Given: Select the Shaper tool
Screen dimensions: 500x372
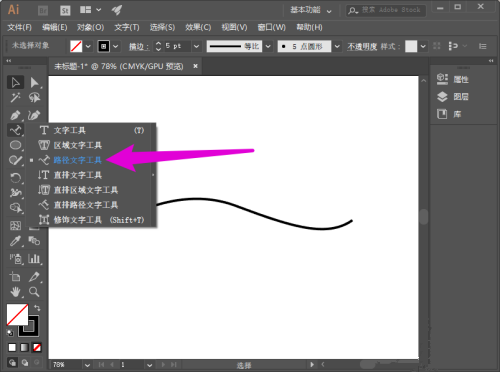Looking at the screenshot, I should tap(15, 160).
